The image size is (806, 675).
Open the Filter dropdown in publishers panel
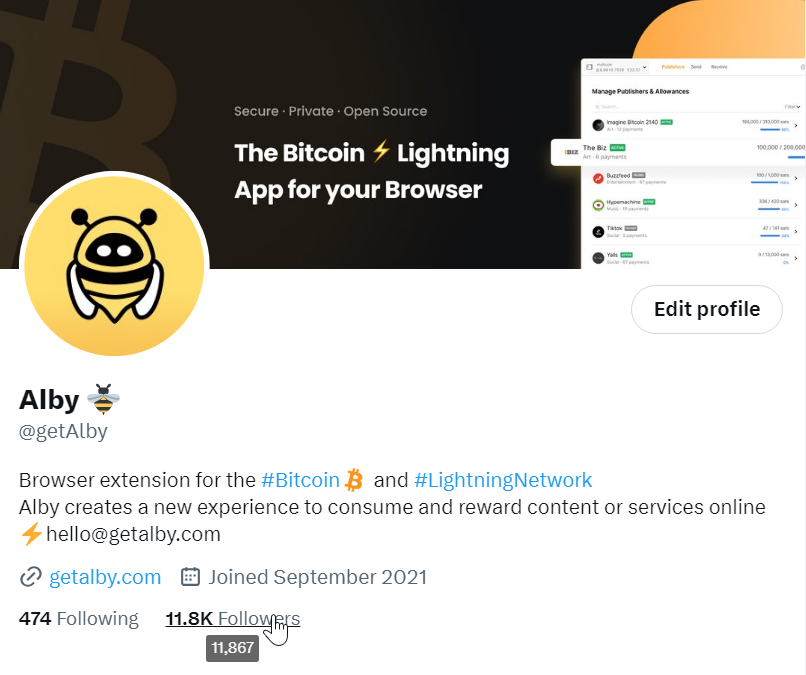coord(792,107)
